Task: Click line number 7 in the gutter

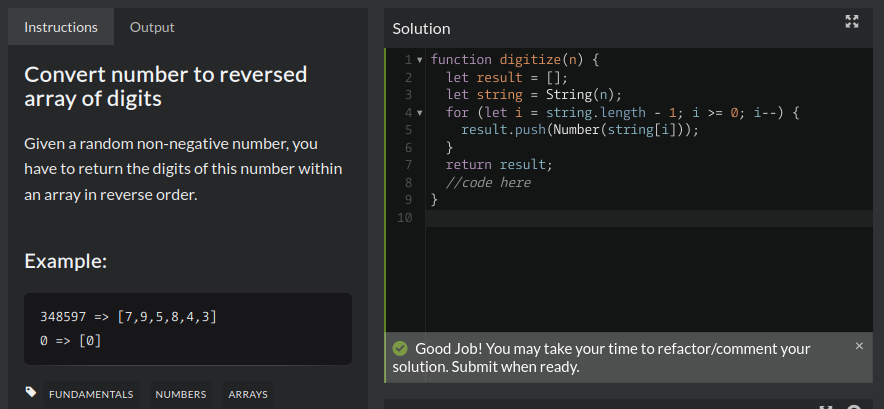Action: (408, 165)
